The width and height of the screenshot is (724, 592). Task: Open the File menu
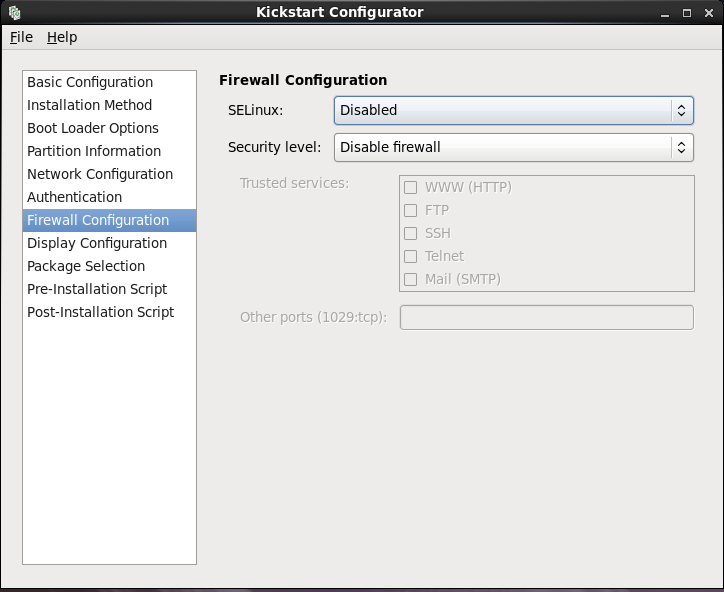coord(21,37)
